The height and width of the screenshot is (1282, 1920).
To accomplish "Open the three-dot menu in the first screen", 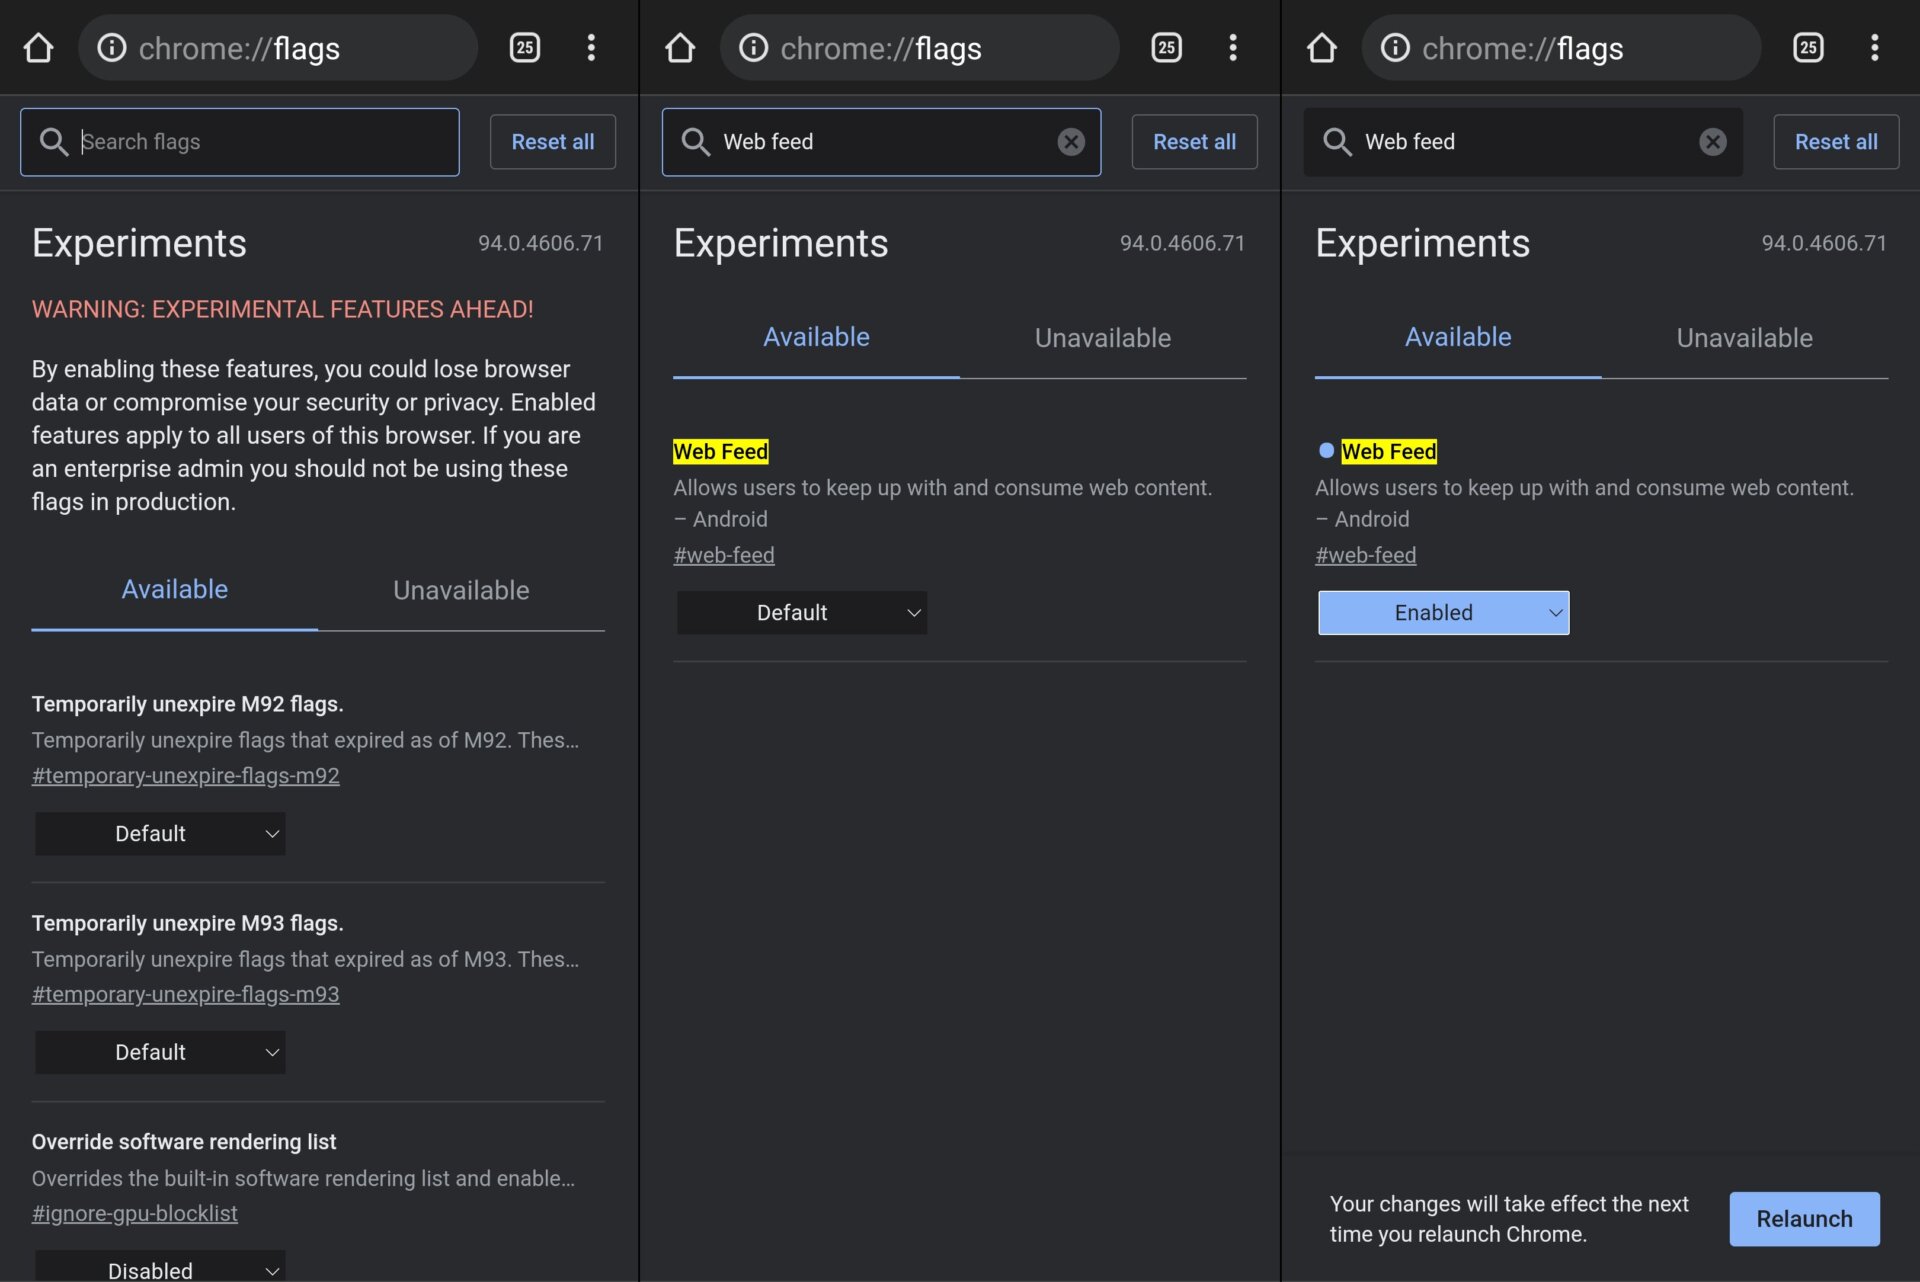I will [592, 47].
